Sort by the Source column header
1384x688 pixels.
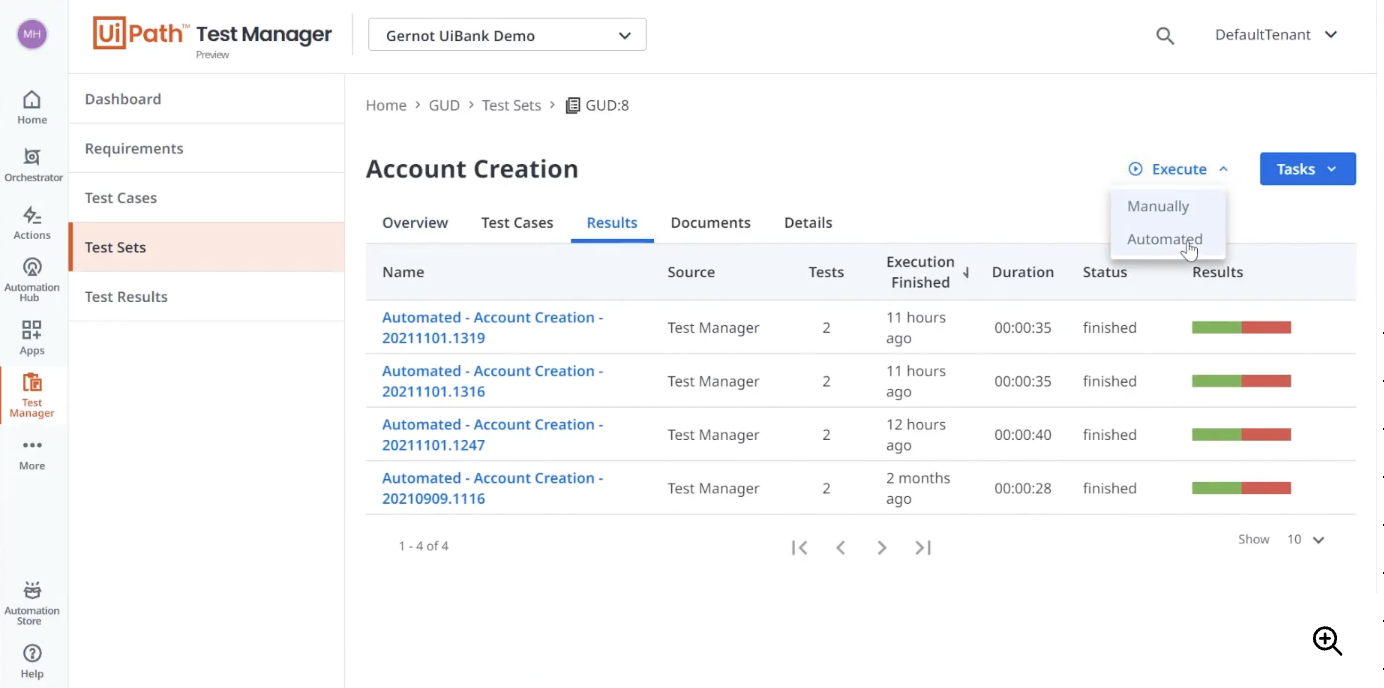click(691, 272)
